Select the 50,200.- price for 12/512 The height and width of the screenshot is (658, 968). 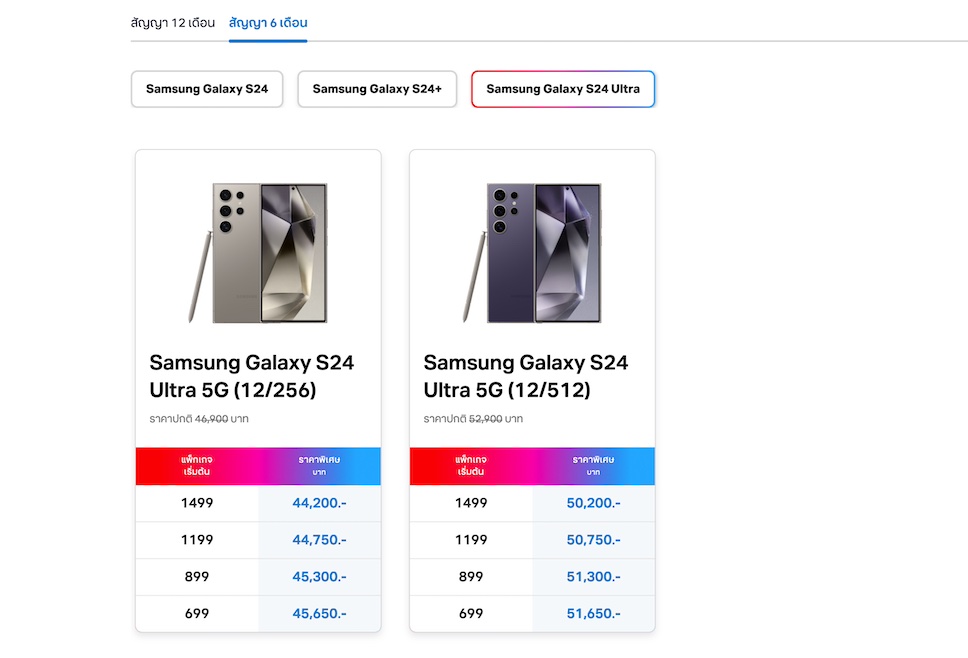click(x=594, y=503)
